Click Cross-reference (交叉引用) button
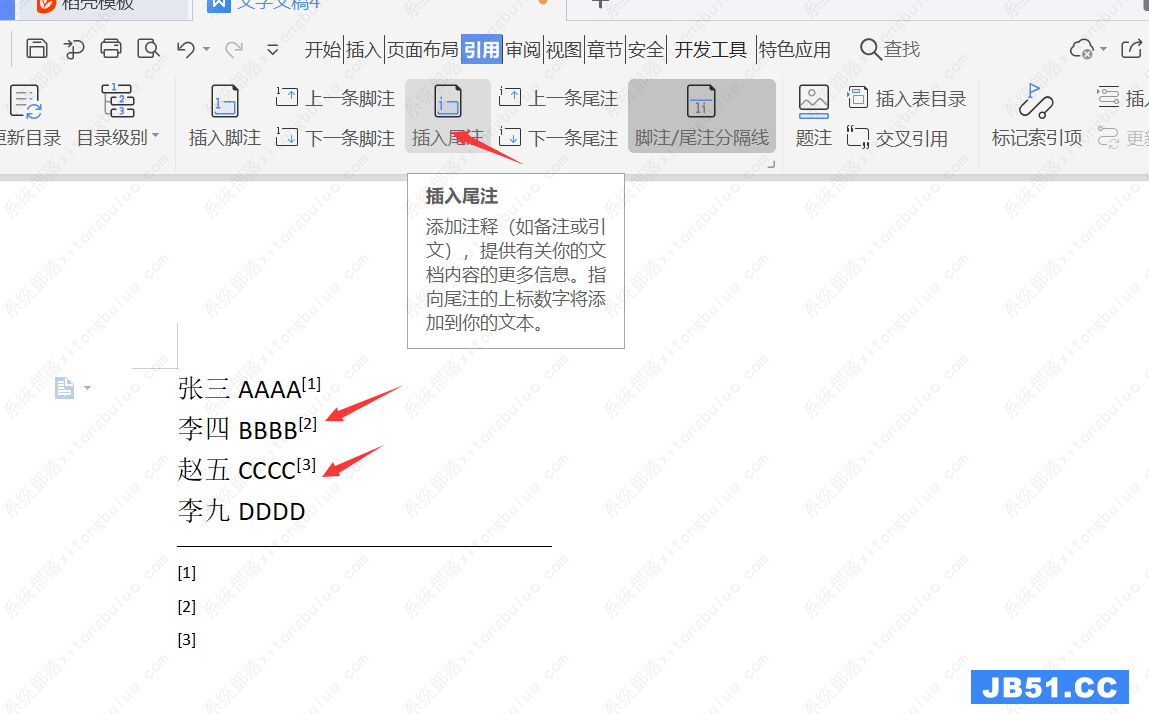The height and width of the screenshot is (714, 1149). click(x=898, y=138)
